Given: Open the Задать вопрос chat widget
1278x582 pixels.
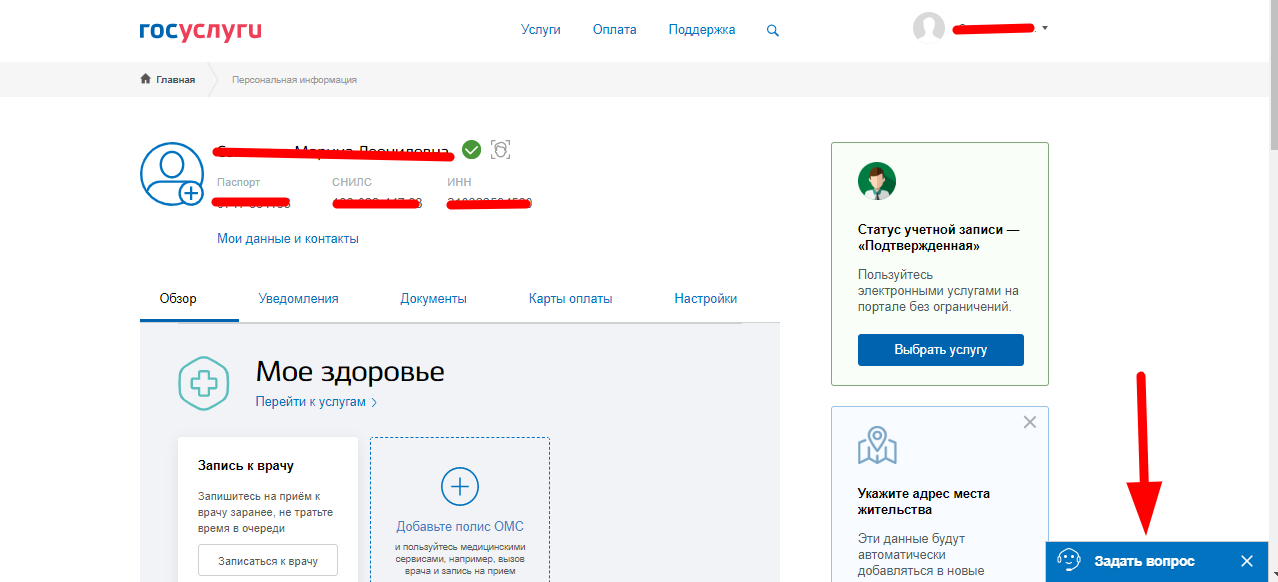Looking at the screenshot, I should coord(1143,561).
